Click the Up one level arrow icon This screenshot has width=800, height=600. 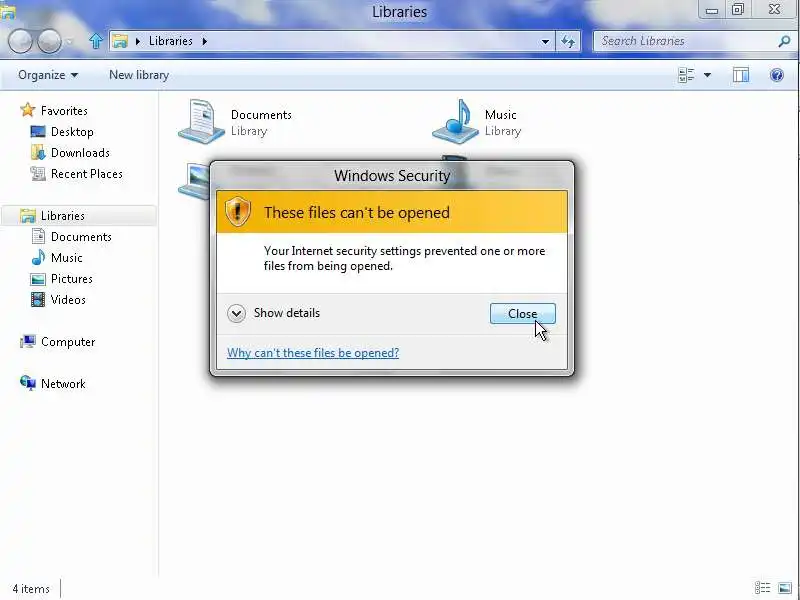[96, 41]
